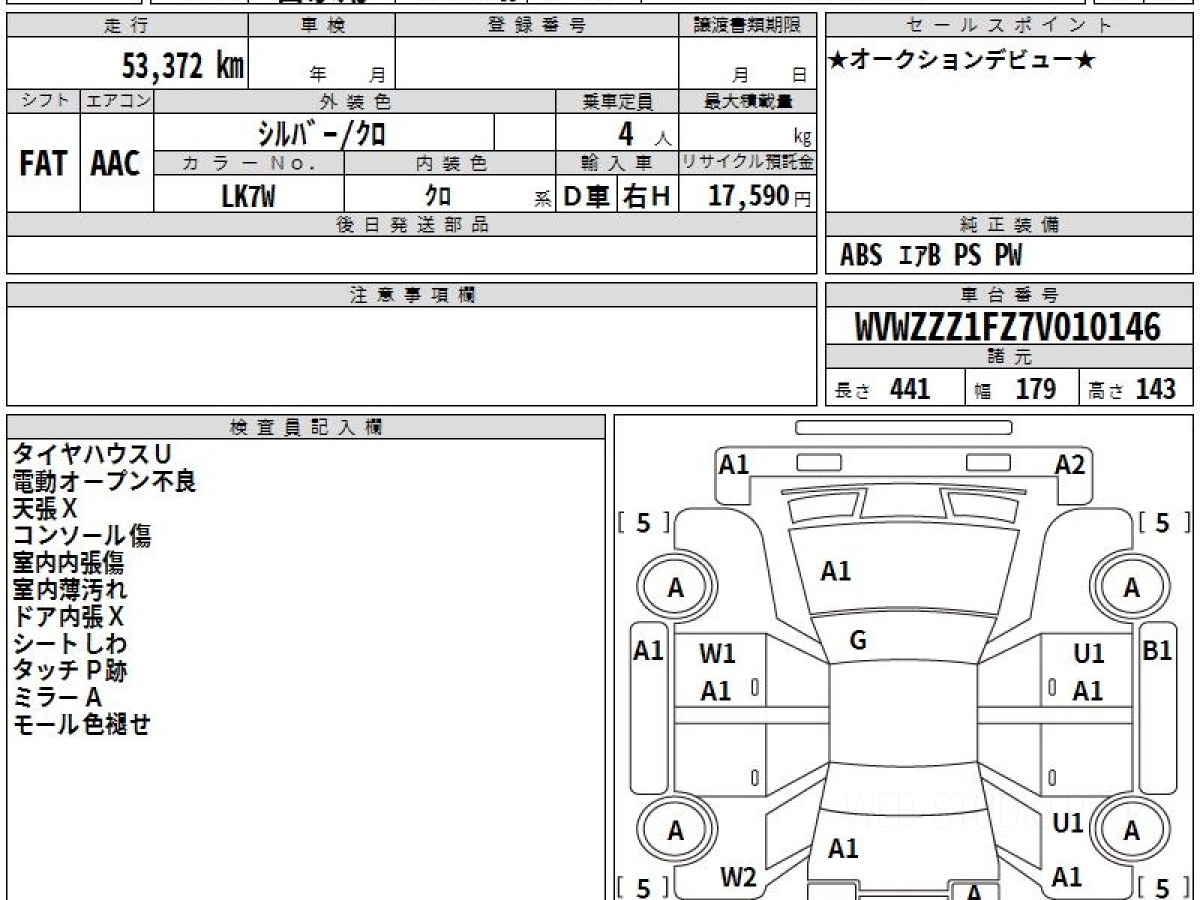Screen dimensions: 1200x900
Task: Select inspector note 室内薄汚れ
Action: (69, 590)
